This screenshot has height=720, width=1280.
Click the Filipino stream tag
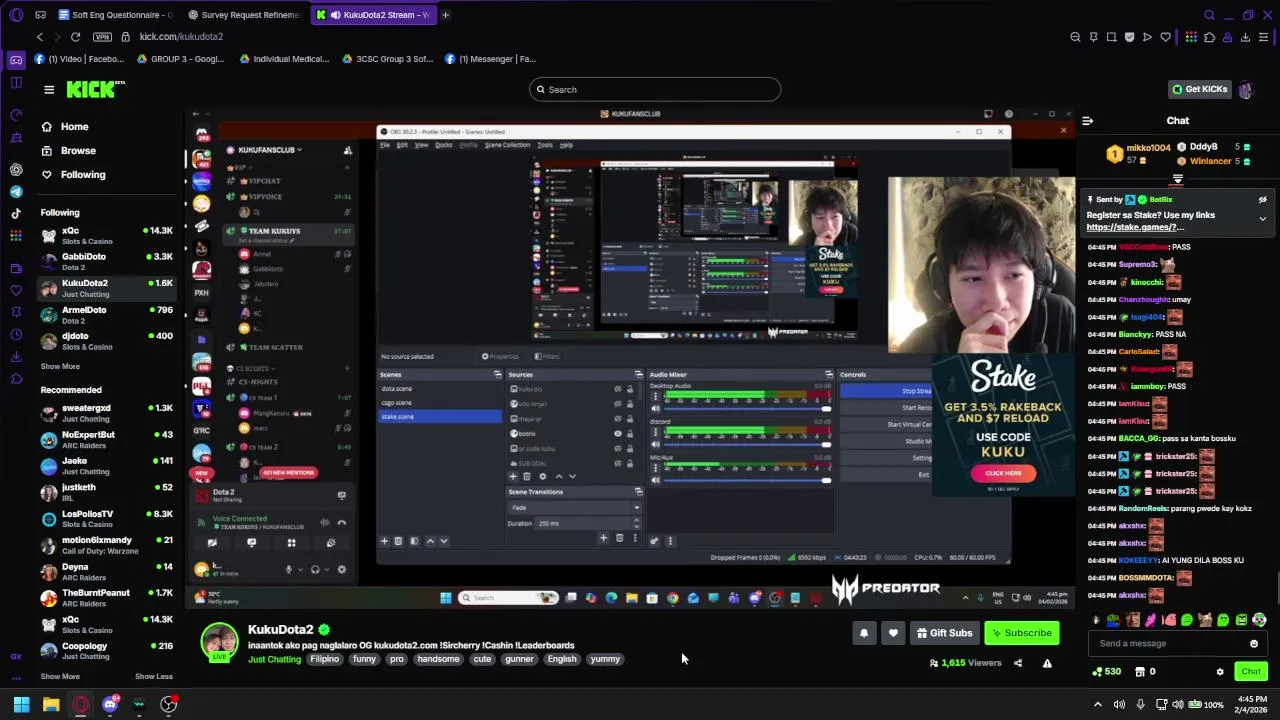coord(325,659)
